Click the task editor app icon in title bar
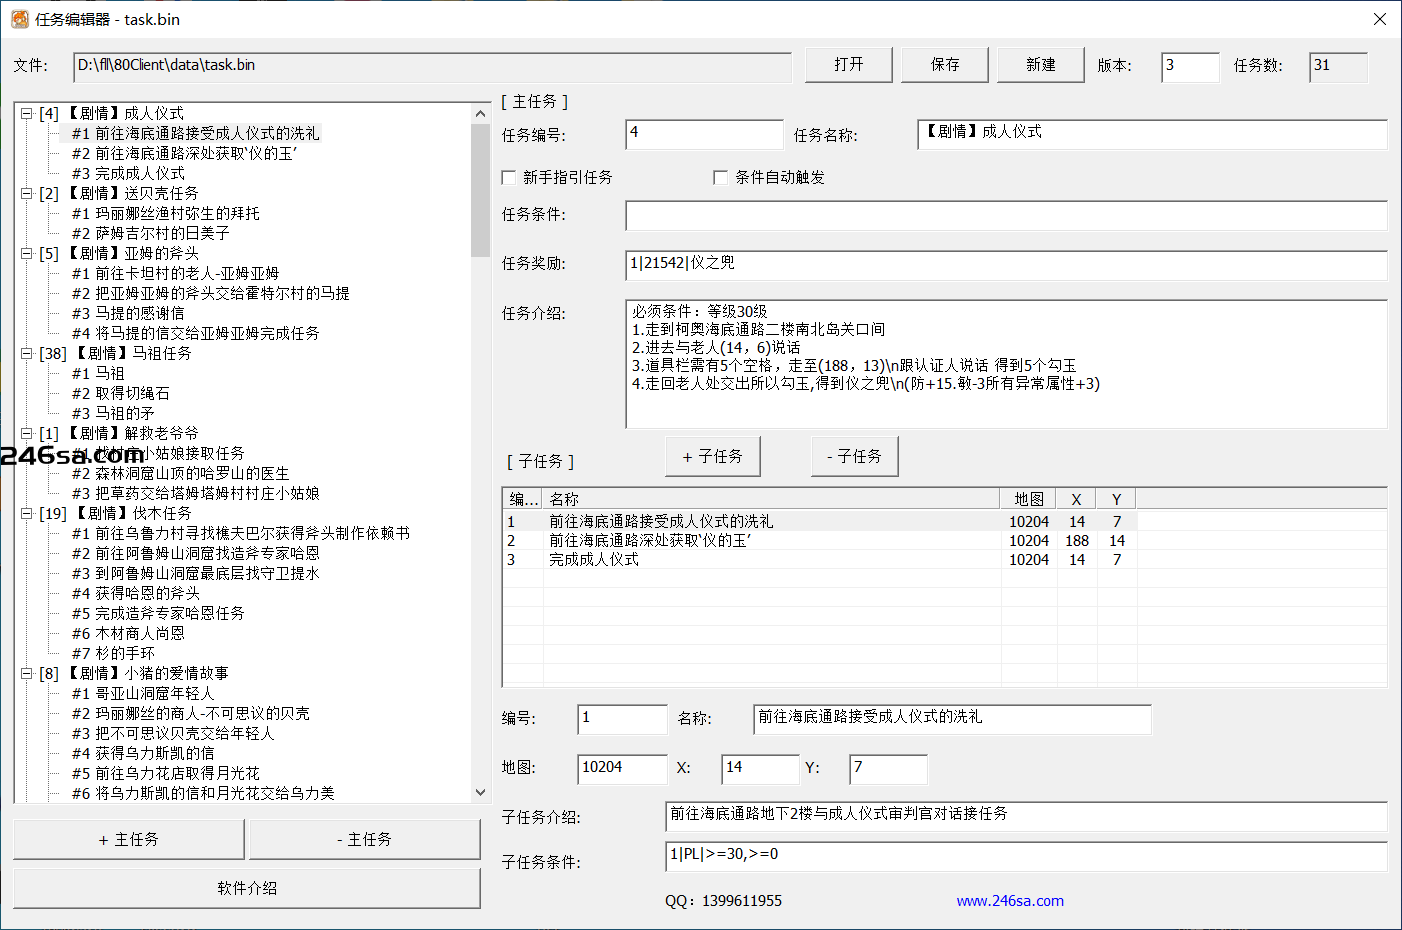The width and height of the screenshot is (1402, 930). pos(20,19)
